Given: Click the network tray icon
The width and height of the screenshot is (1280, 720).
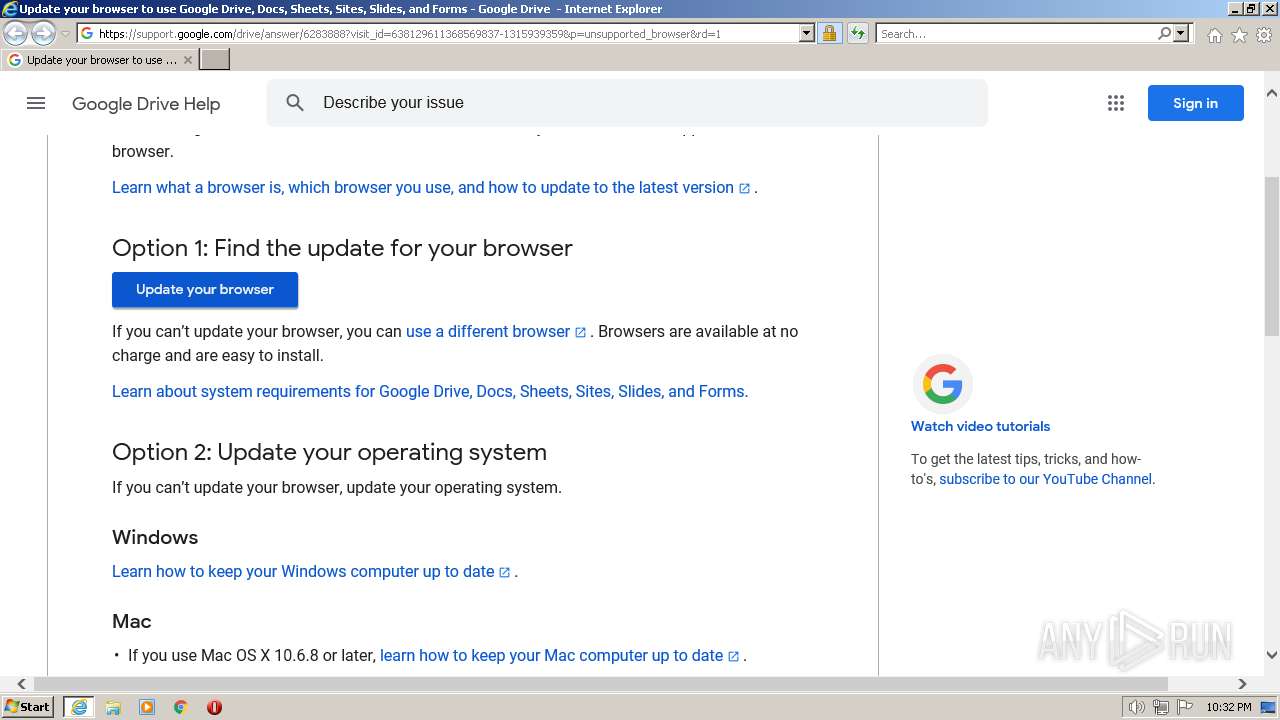Looking at the screenshot, I should (x=1161, y=707).
